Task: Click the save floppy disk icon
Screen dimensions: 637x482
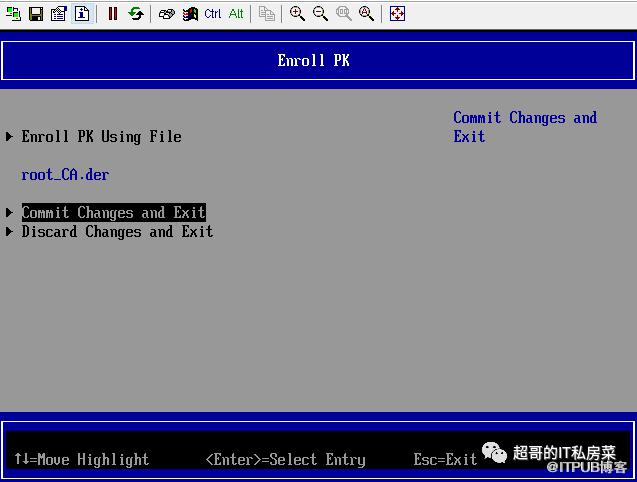Action: 36,14
